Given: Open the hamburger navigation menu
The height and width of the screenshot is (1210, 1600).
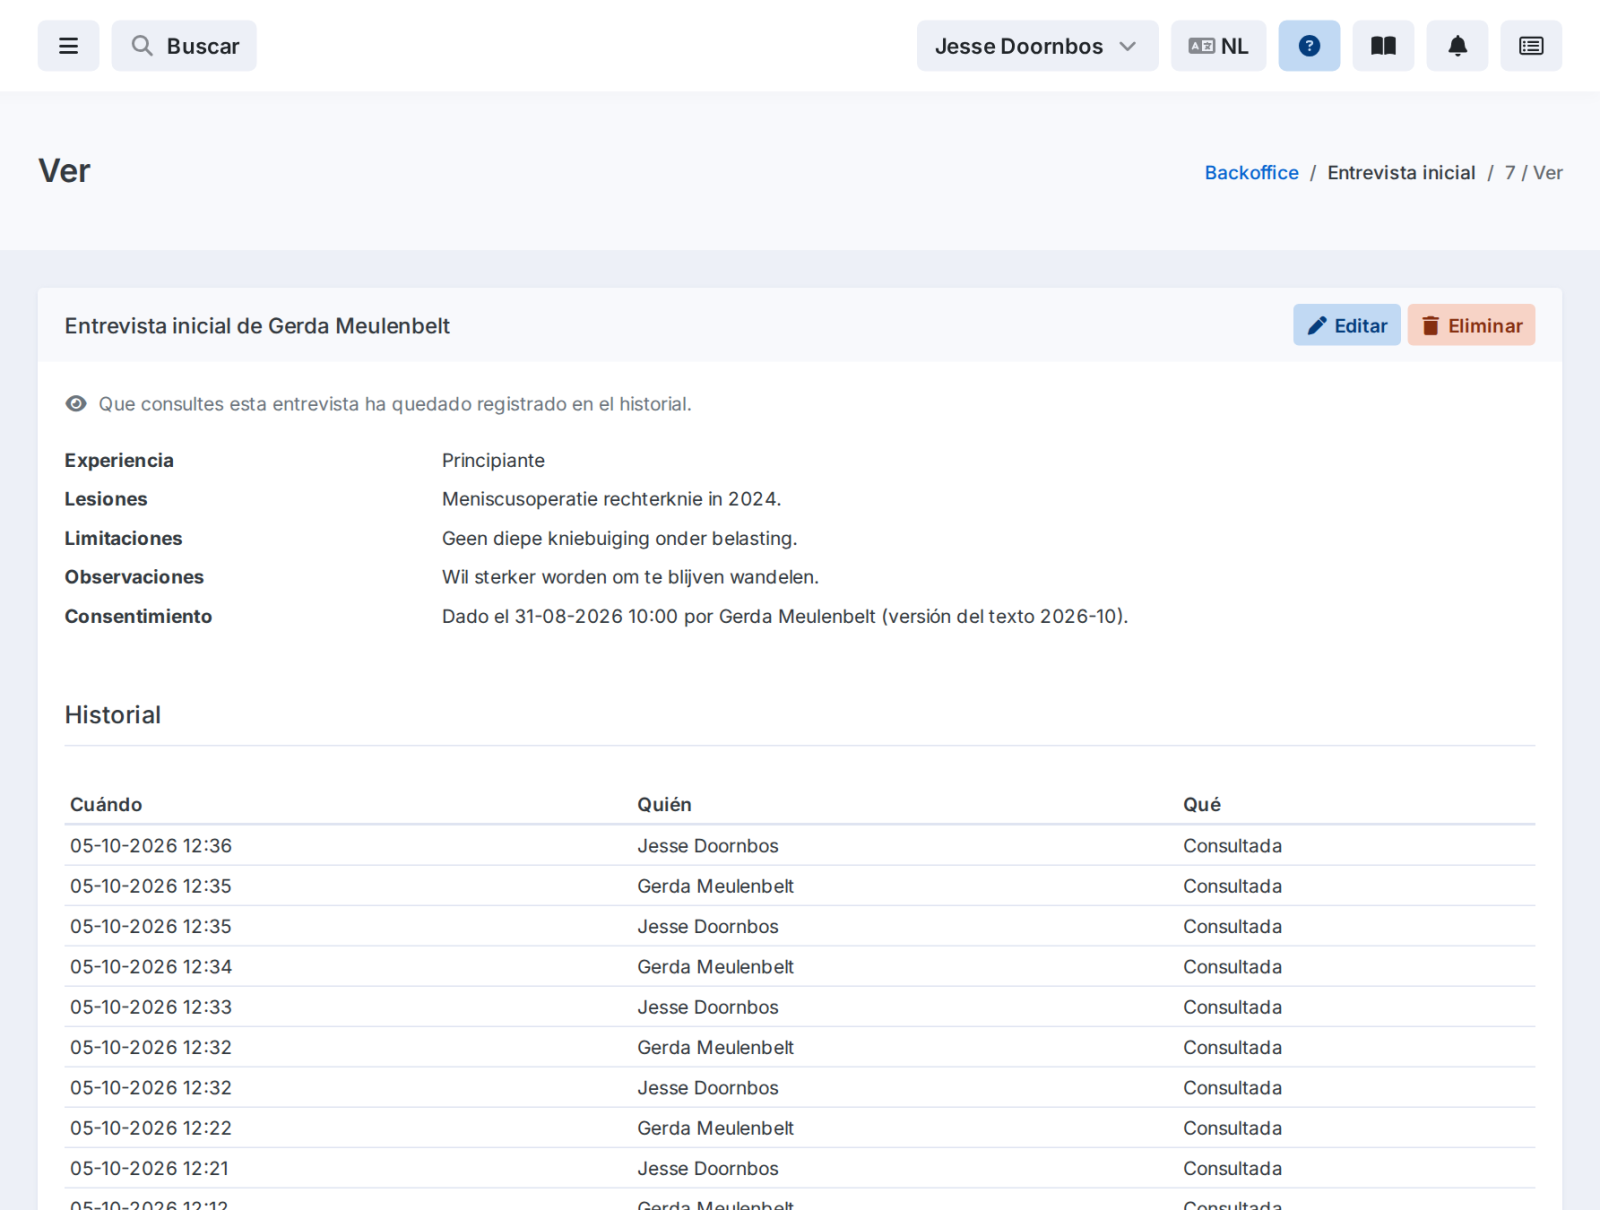Looking at the screenshot, I should point(68,46).
